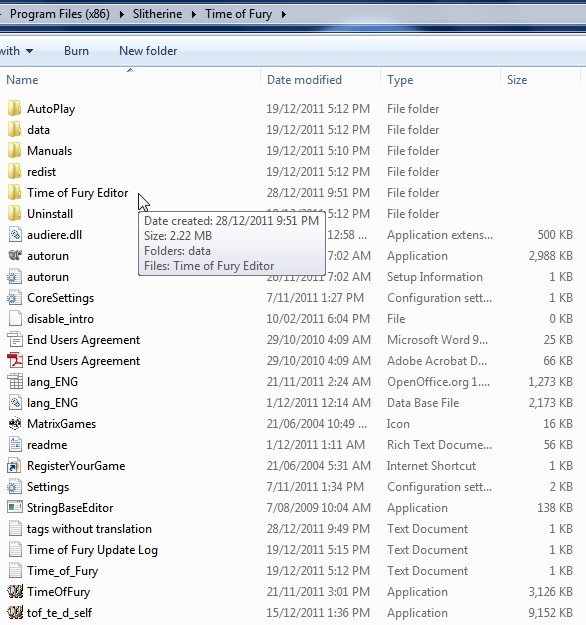Image resolution: width=586 pixels, height=625 pixels.
Task: Click Time of Fury in the address bar
Action: point(238,14)
